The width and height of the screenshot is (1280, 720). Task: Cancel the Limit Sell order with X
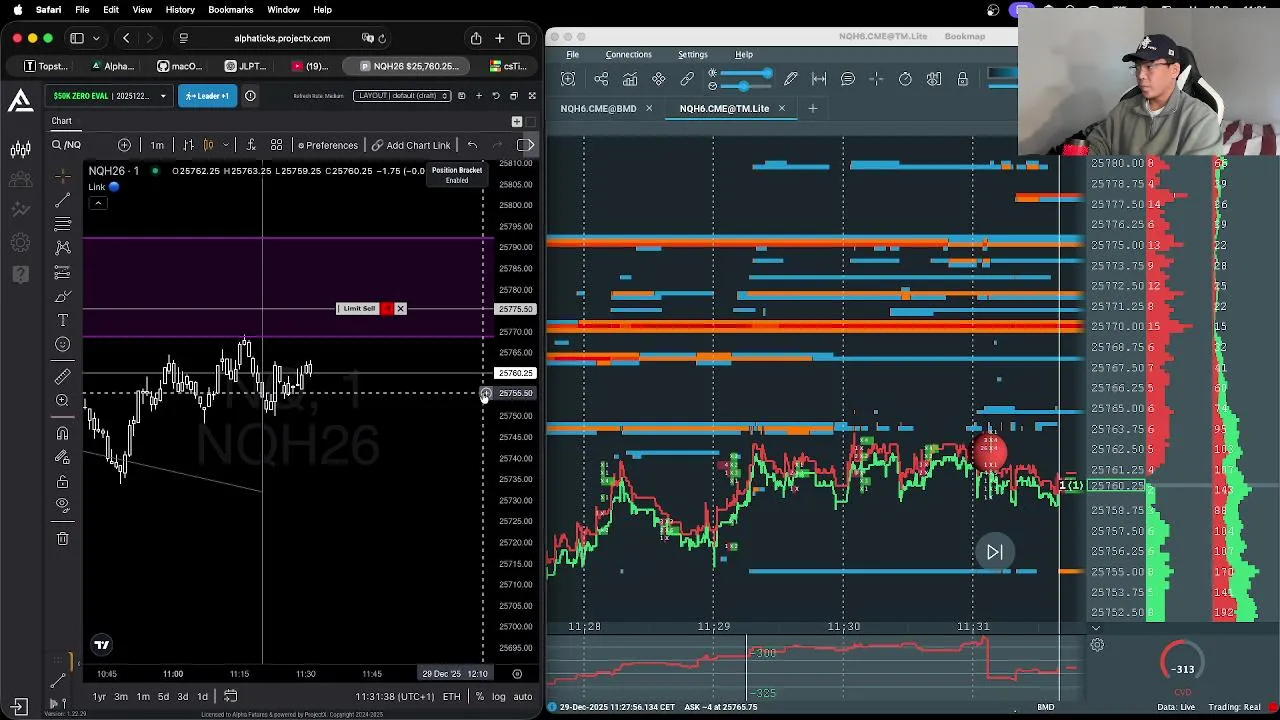(400, 308)
